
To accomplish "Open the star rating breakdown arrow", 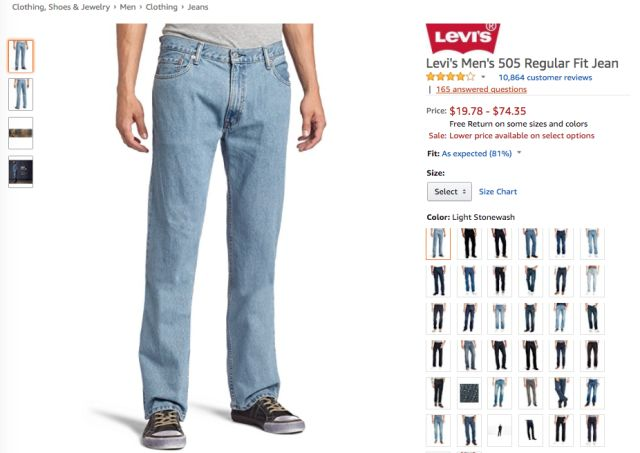I will pyautogui.click(x=483, y=77).
